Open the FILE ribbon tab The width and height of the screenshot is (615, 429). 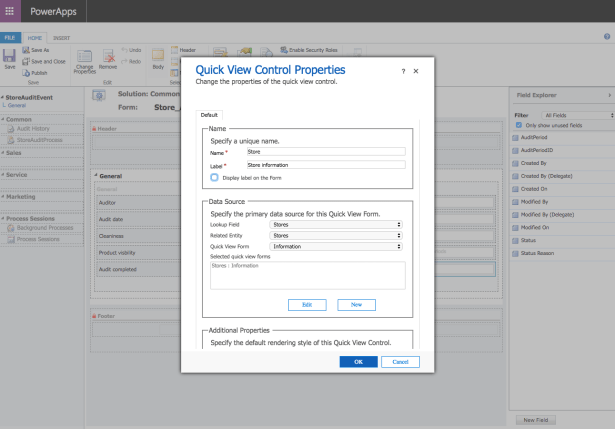coord(10,37)
